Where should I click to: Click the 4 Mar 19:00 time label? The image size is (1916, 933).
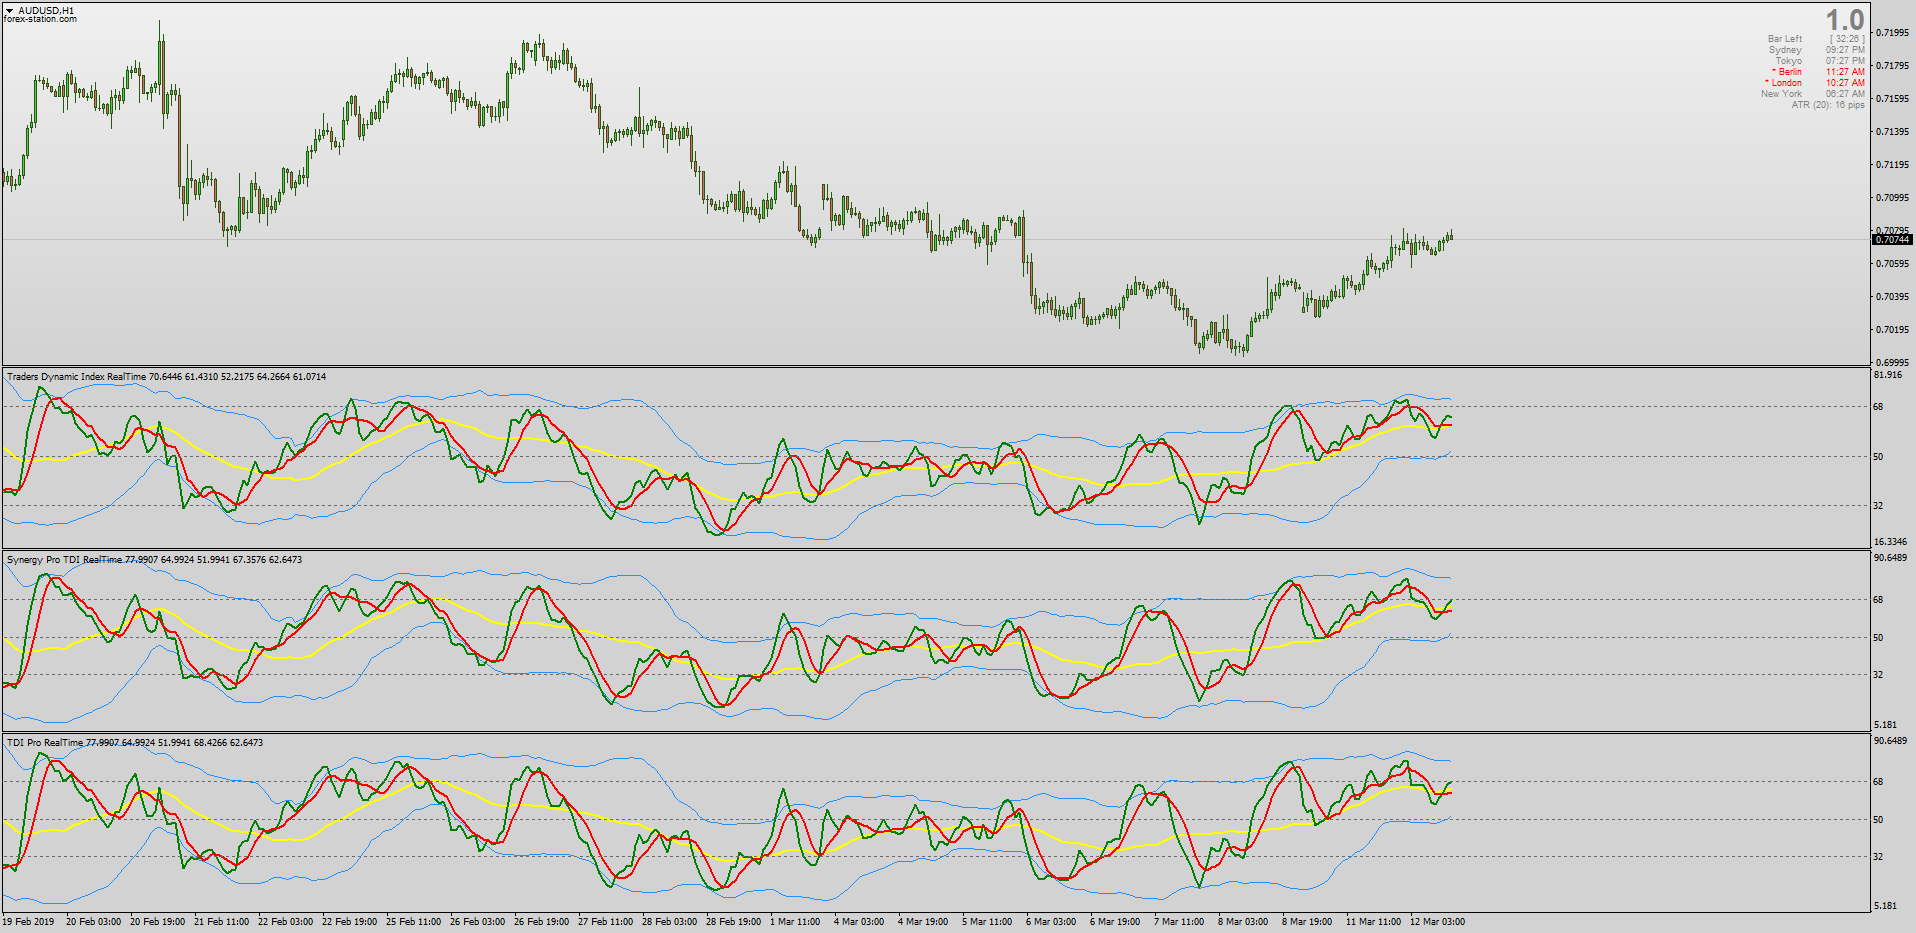pyautogui.click(x=923, y=922)
